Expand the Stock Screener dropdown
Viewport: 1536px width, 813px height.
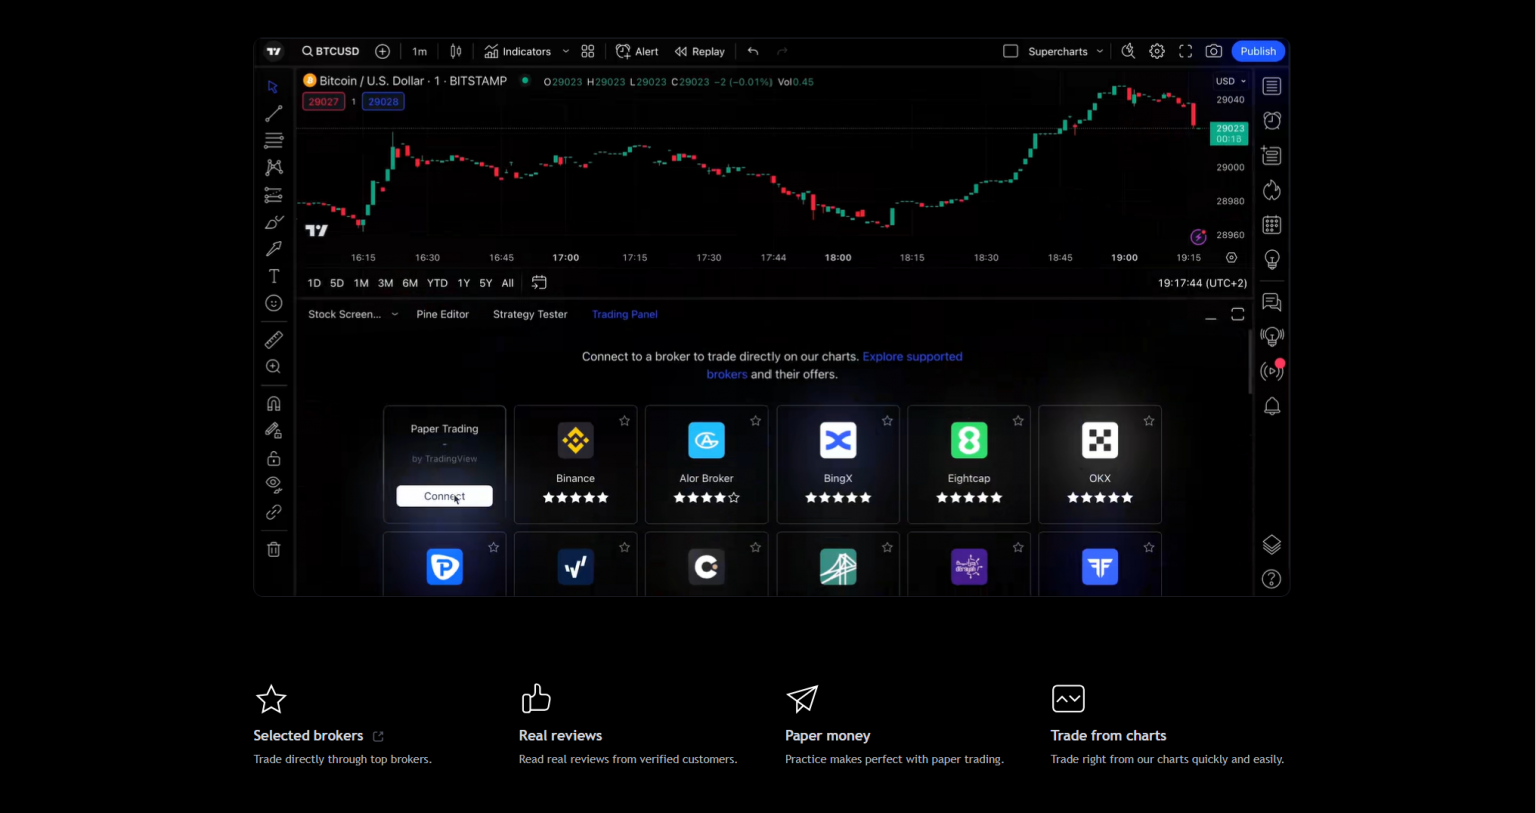coord(395,314)
